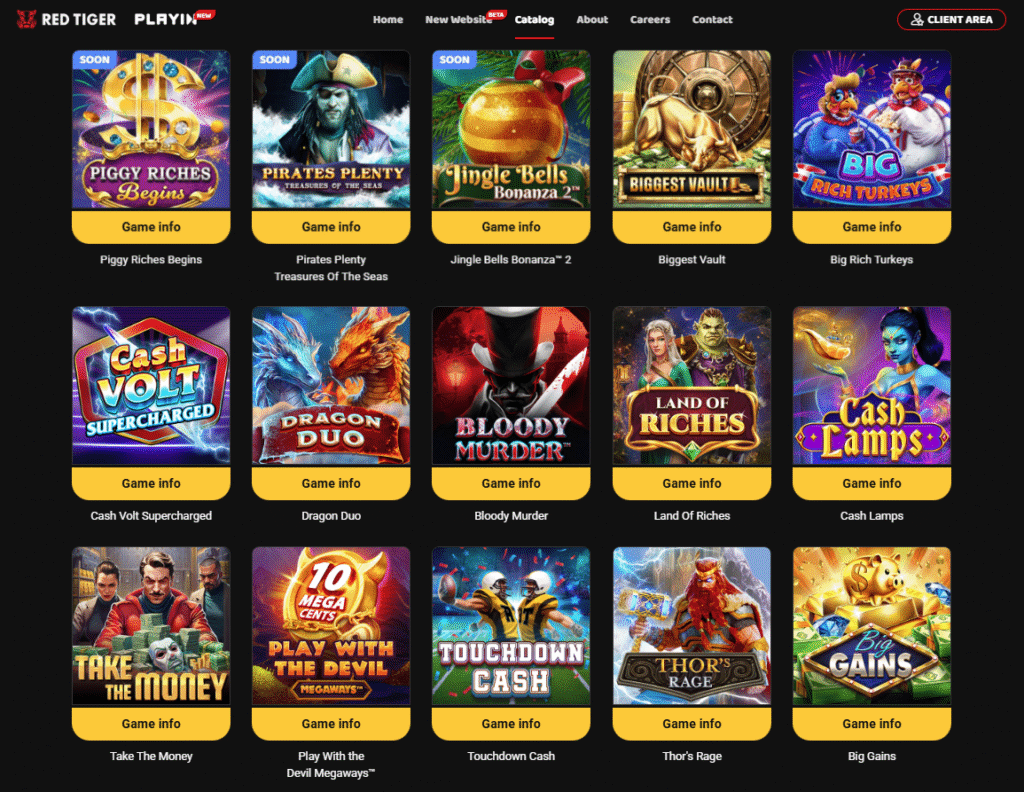Open the Bloody Murder game thumbnail
Image resolution: width=1024 pixels, height=792 pixels.
click(511, 386)
